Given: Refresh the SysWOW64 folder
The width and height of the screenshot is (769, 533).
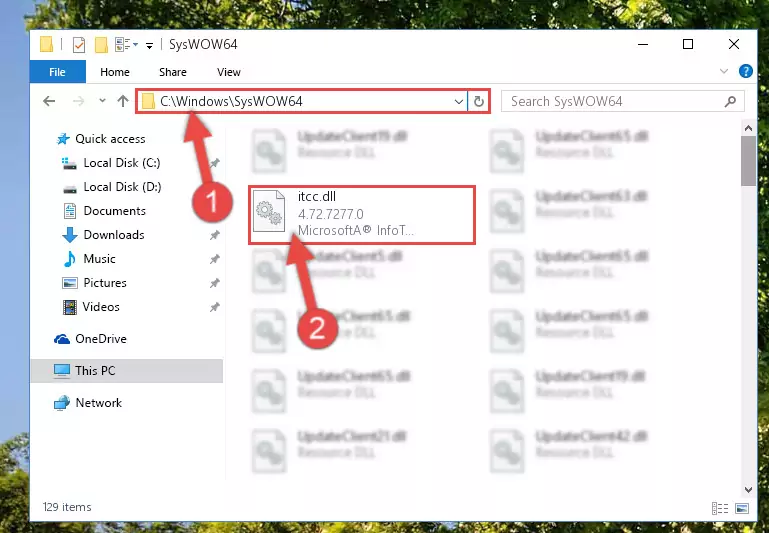Looking at the screenshot, I should (x=479, y=102).
